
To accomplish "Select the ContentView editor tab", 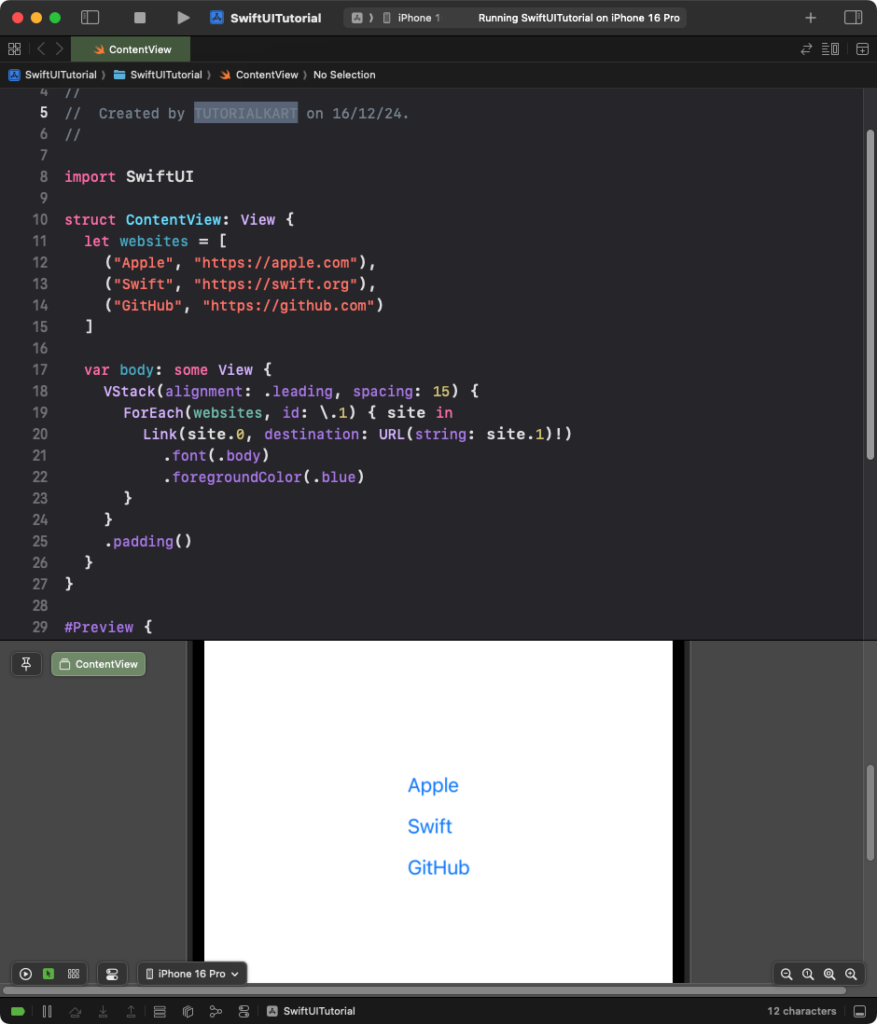I will pyautogui.click(x=131, y=48).
